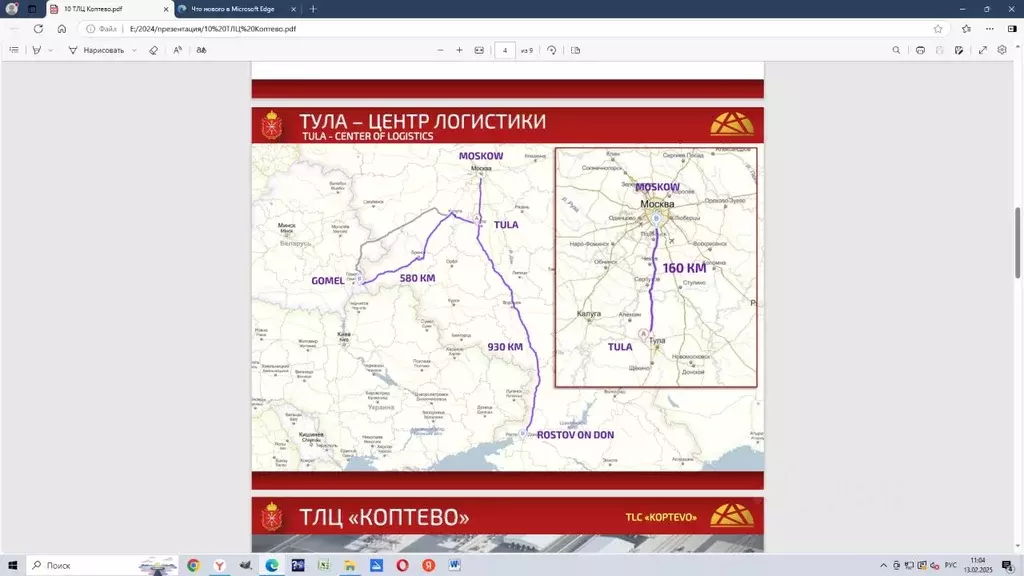This screenshot has height=576, width=1024.
Task: Click the fit to width icon
Action: (x=479, y=50)
